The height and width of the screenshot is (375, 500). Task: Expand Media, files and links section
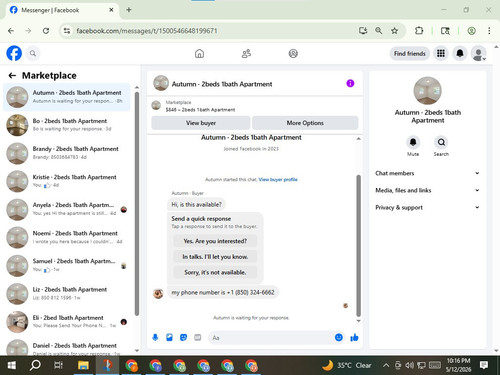[427, 190]
